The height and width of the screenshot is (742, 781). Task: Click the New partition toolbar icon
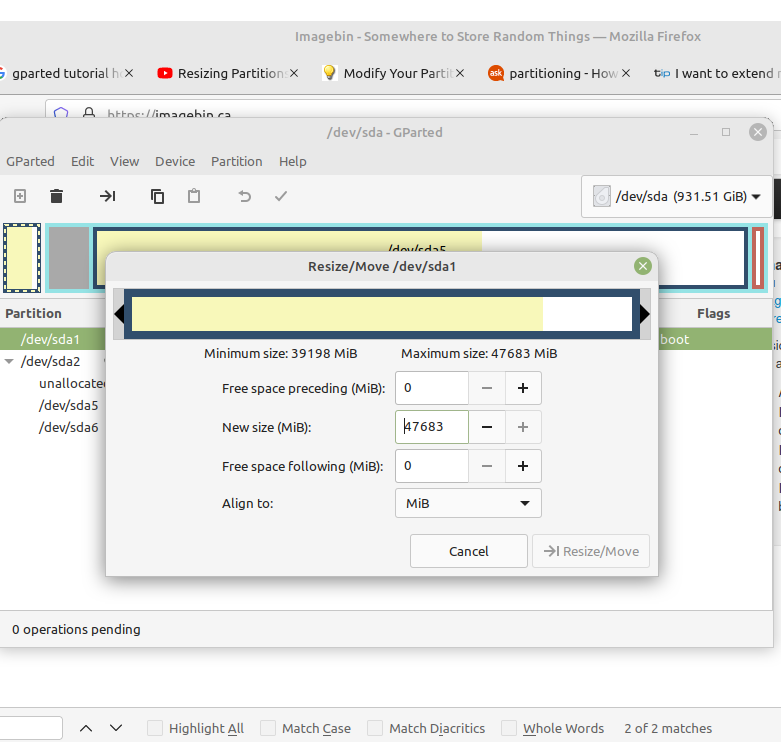[20, 196]
